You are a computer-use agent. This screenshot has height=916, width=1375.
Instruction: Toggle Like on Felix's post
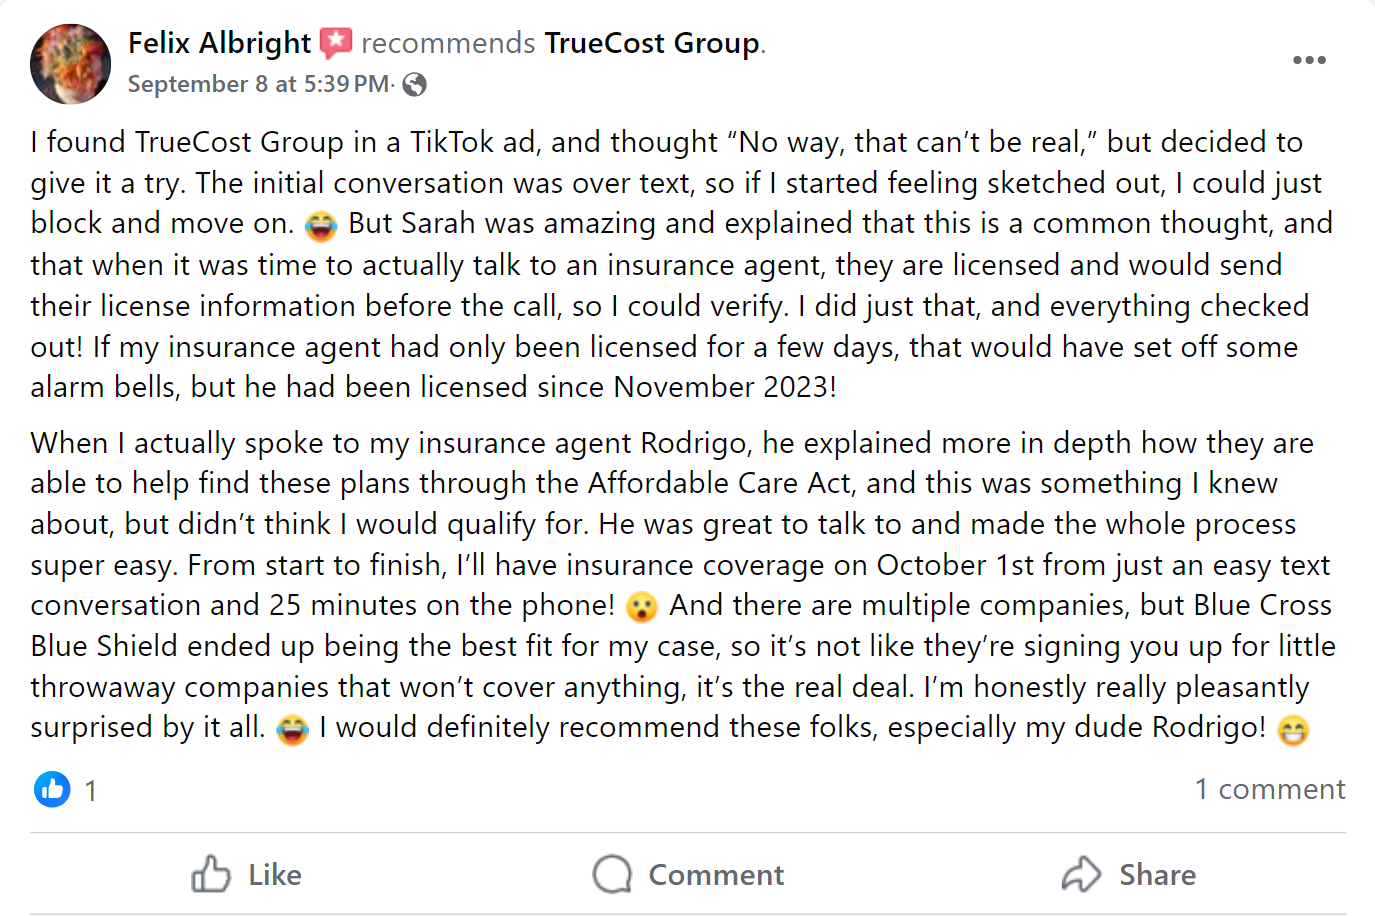(272, 874)
